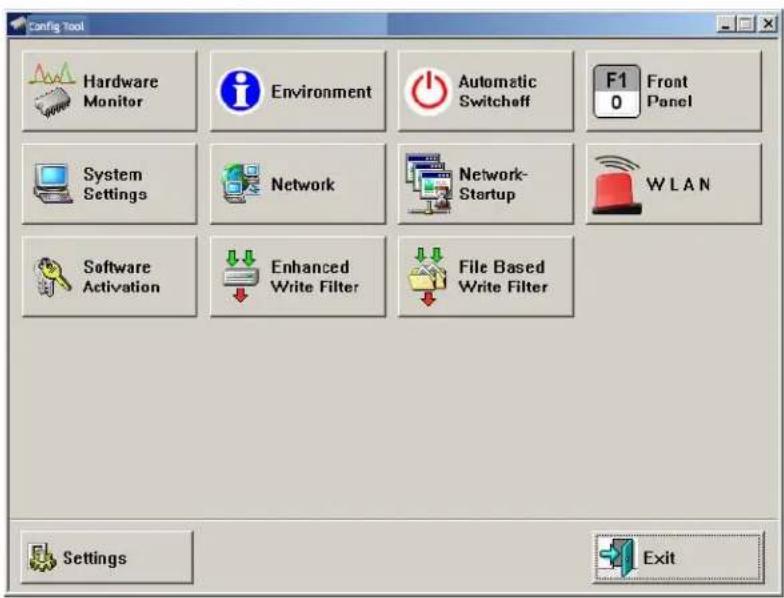Open Software Activation label

click(x=122, y=276)
